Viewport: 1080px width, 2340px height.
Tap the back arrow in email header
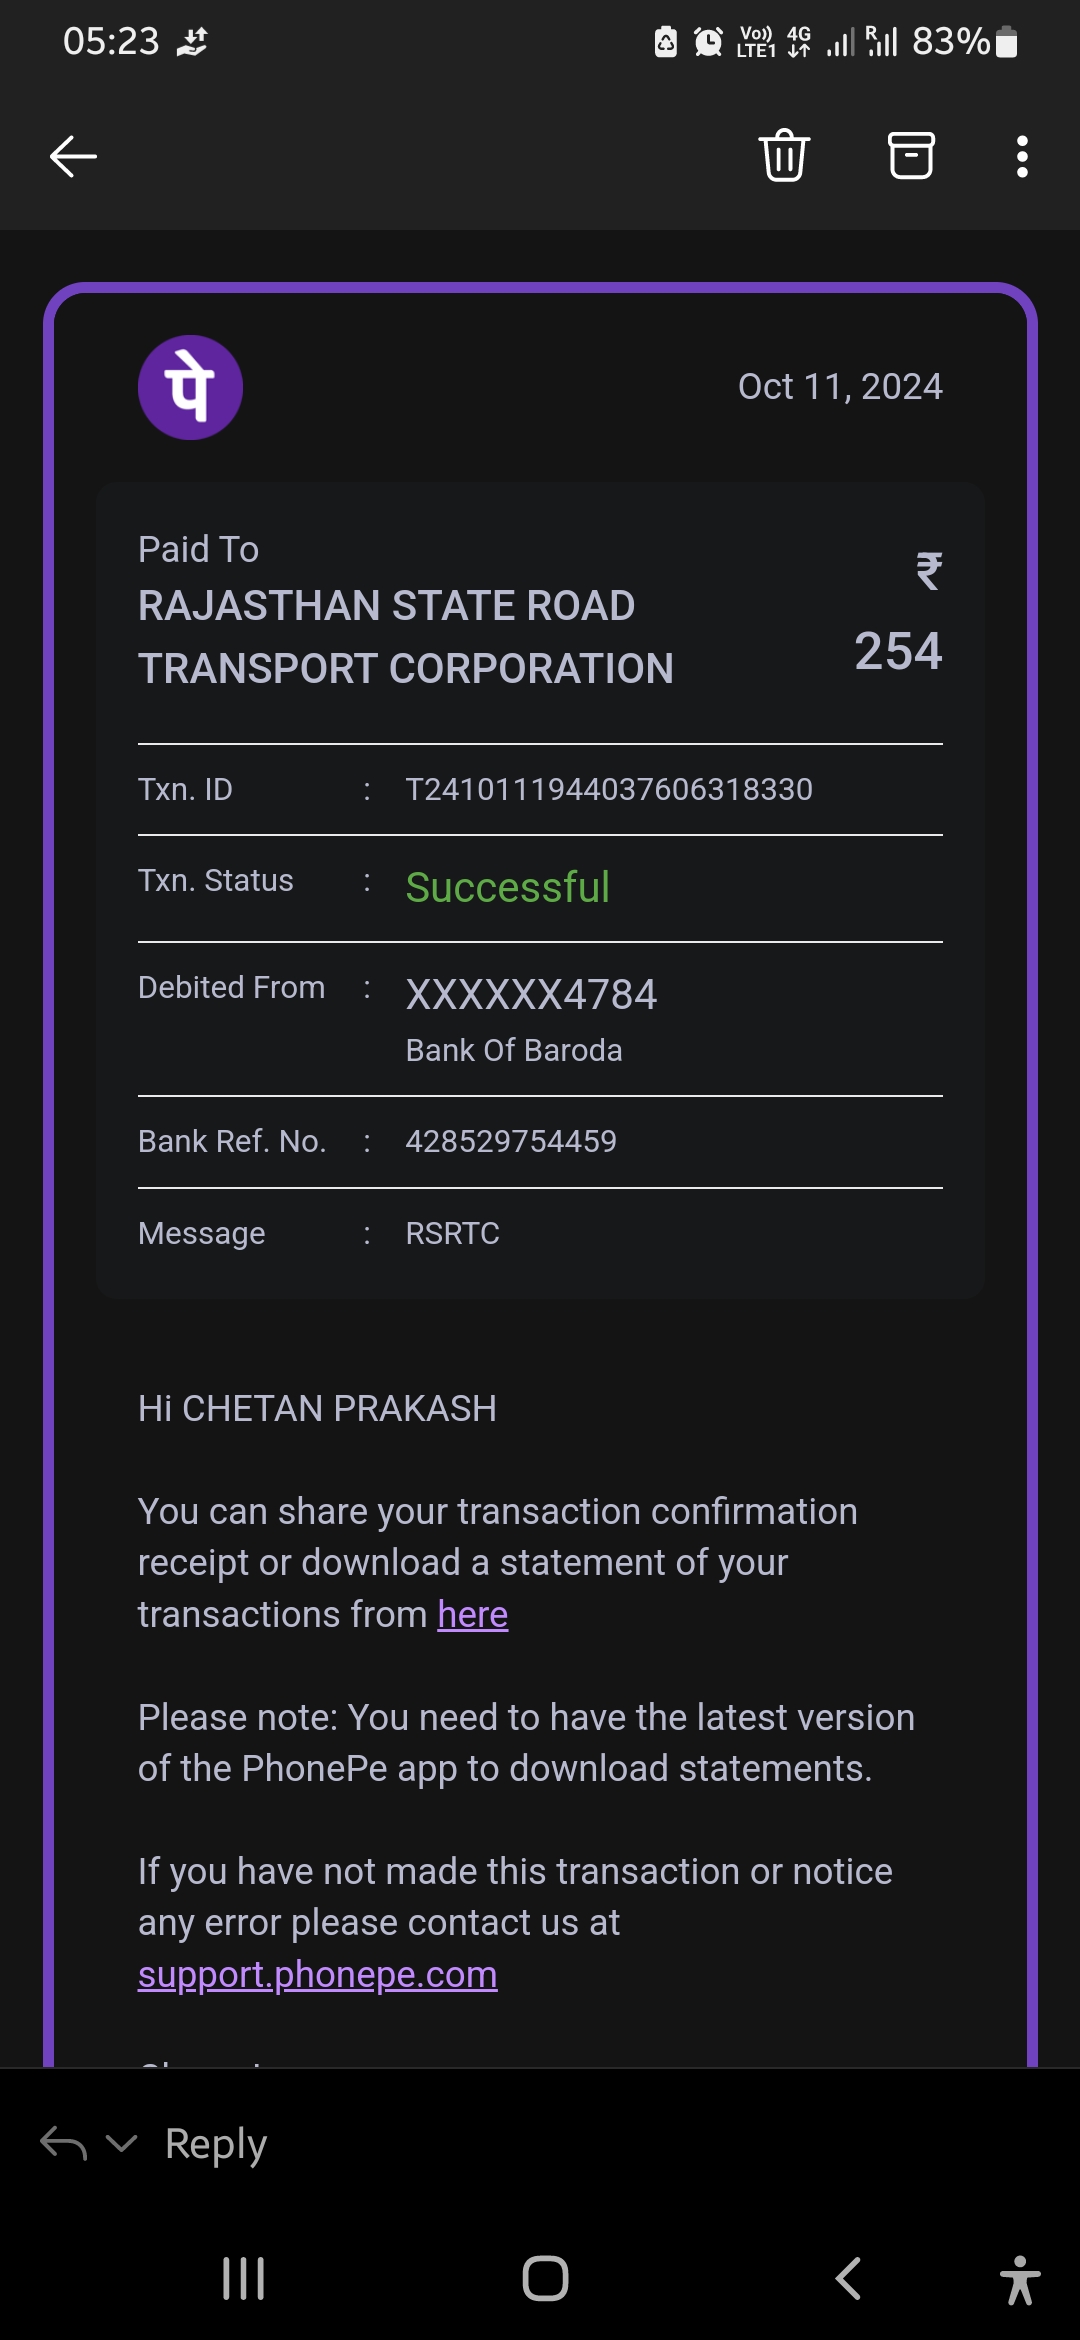click(x=73, y=156)
